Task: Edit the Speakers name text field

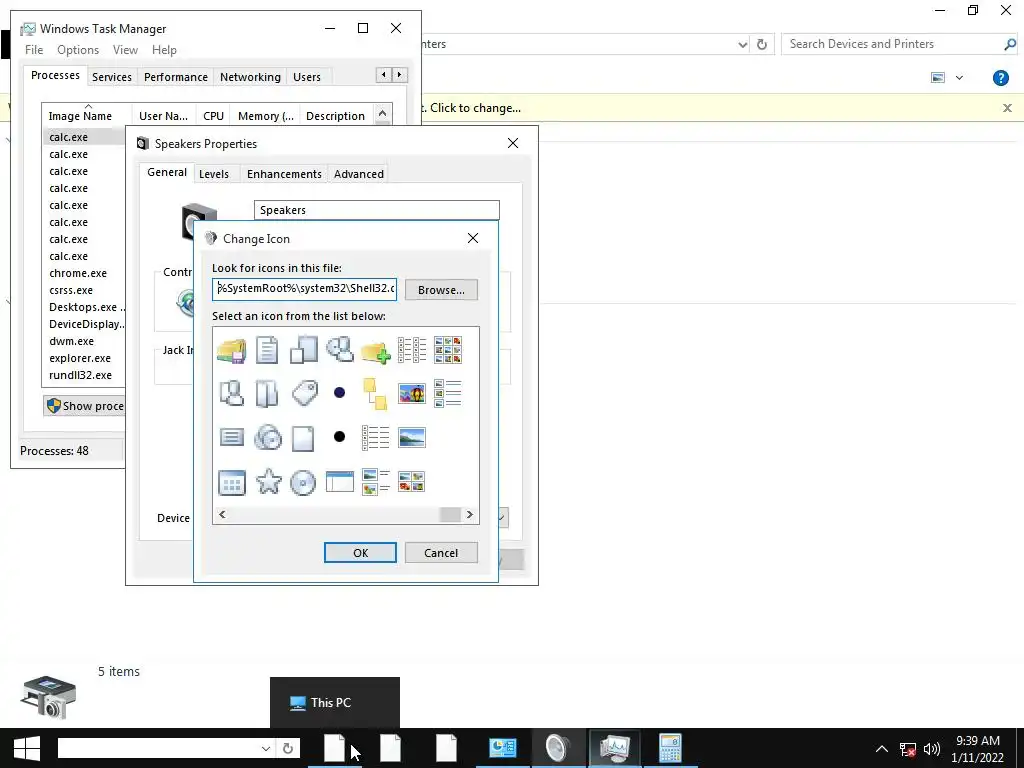Action: pos(377,210)
